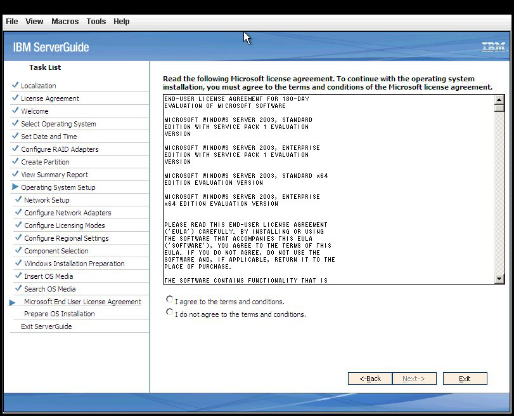
Task: Click checkmark icon beside Localization task
Action: pos(15,85)
